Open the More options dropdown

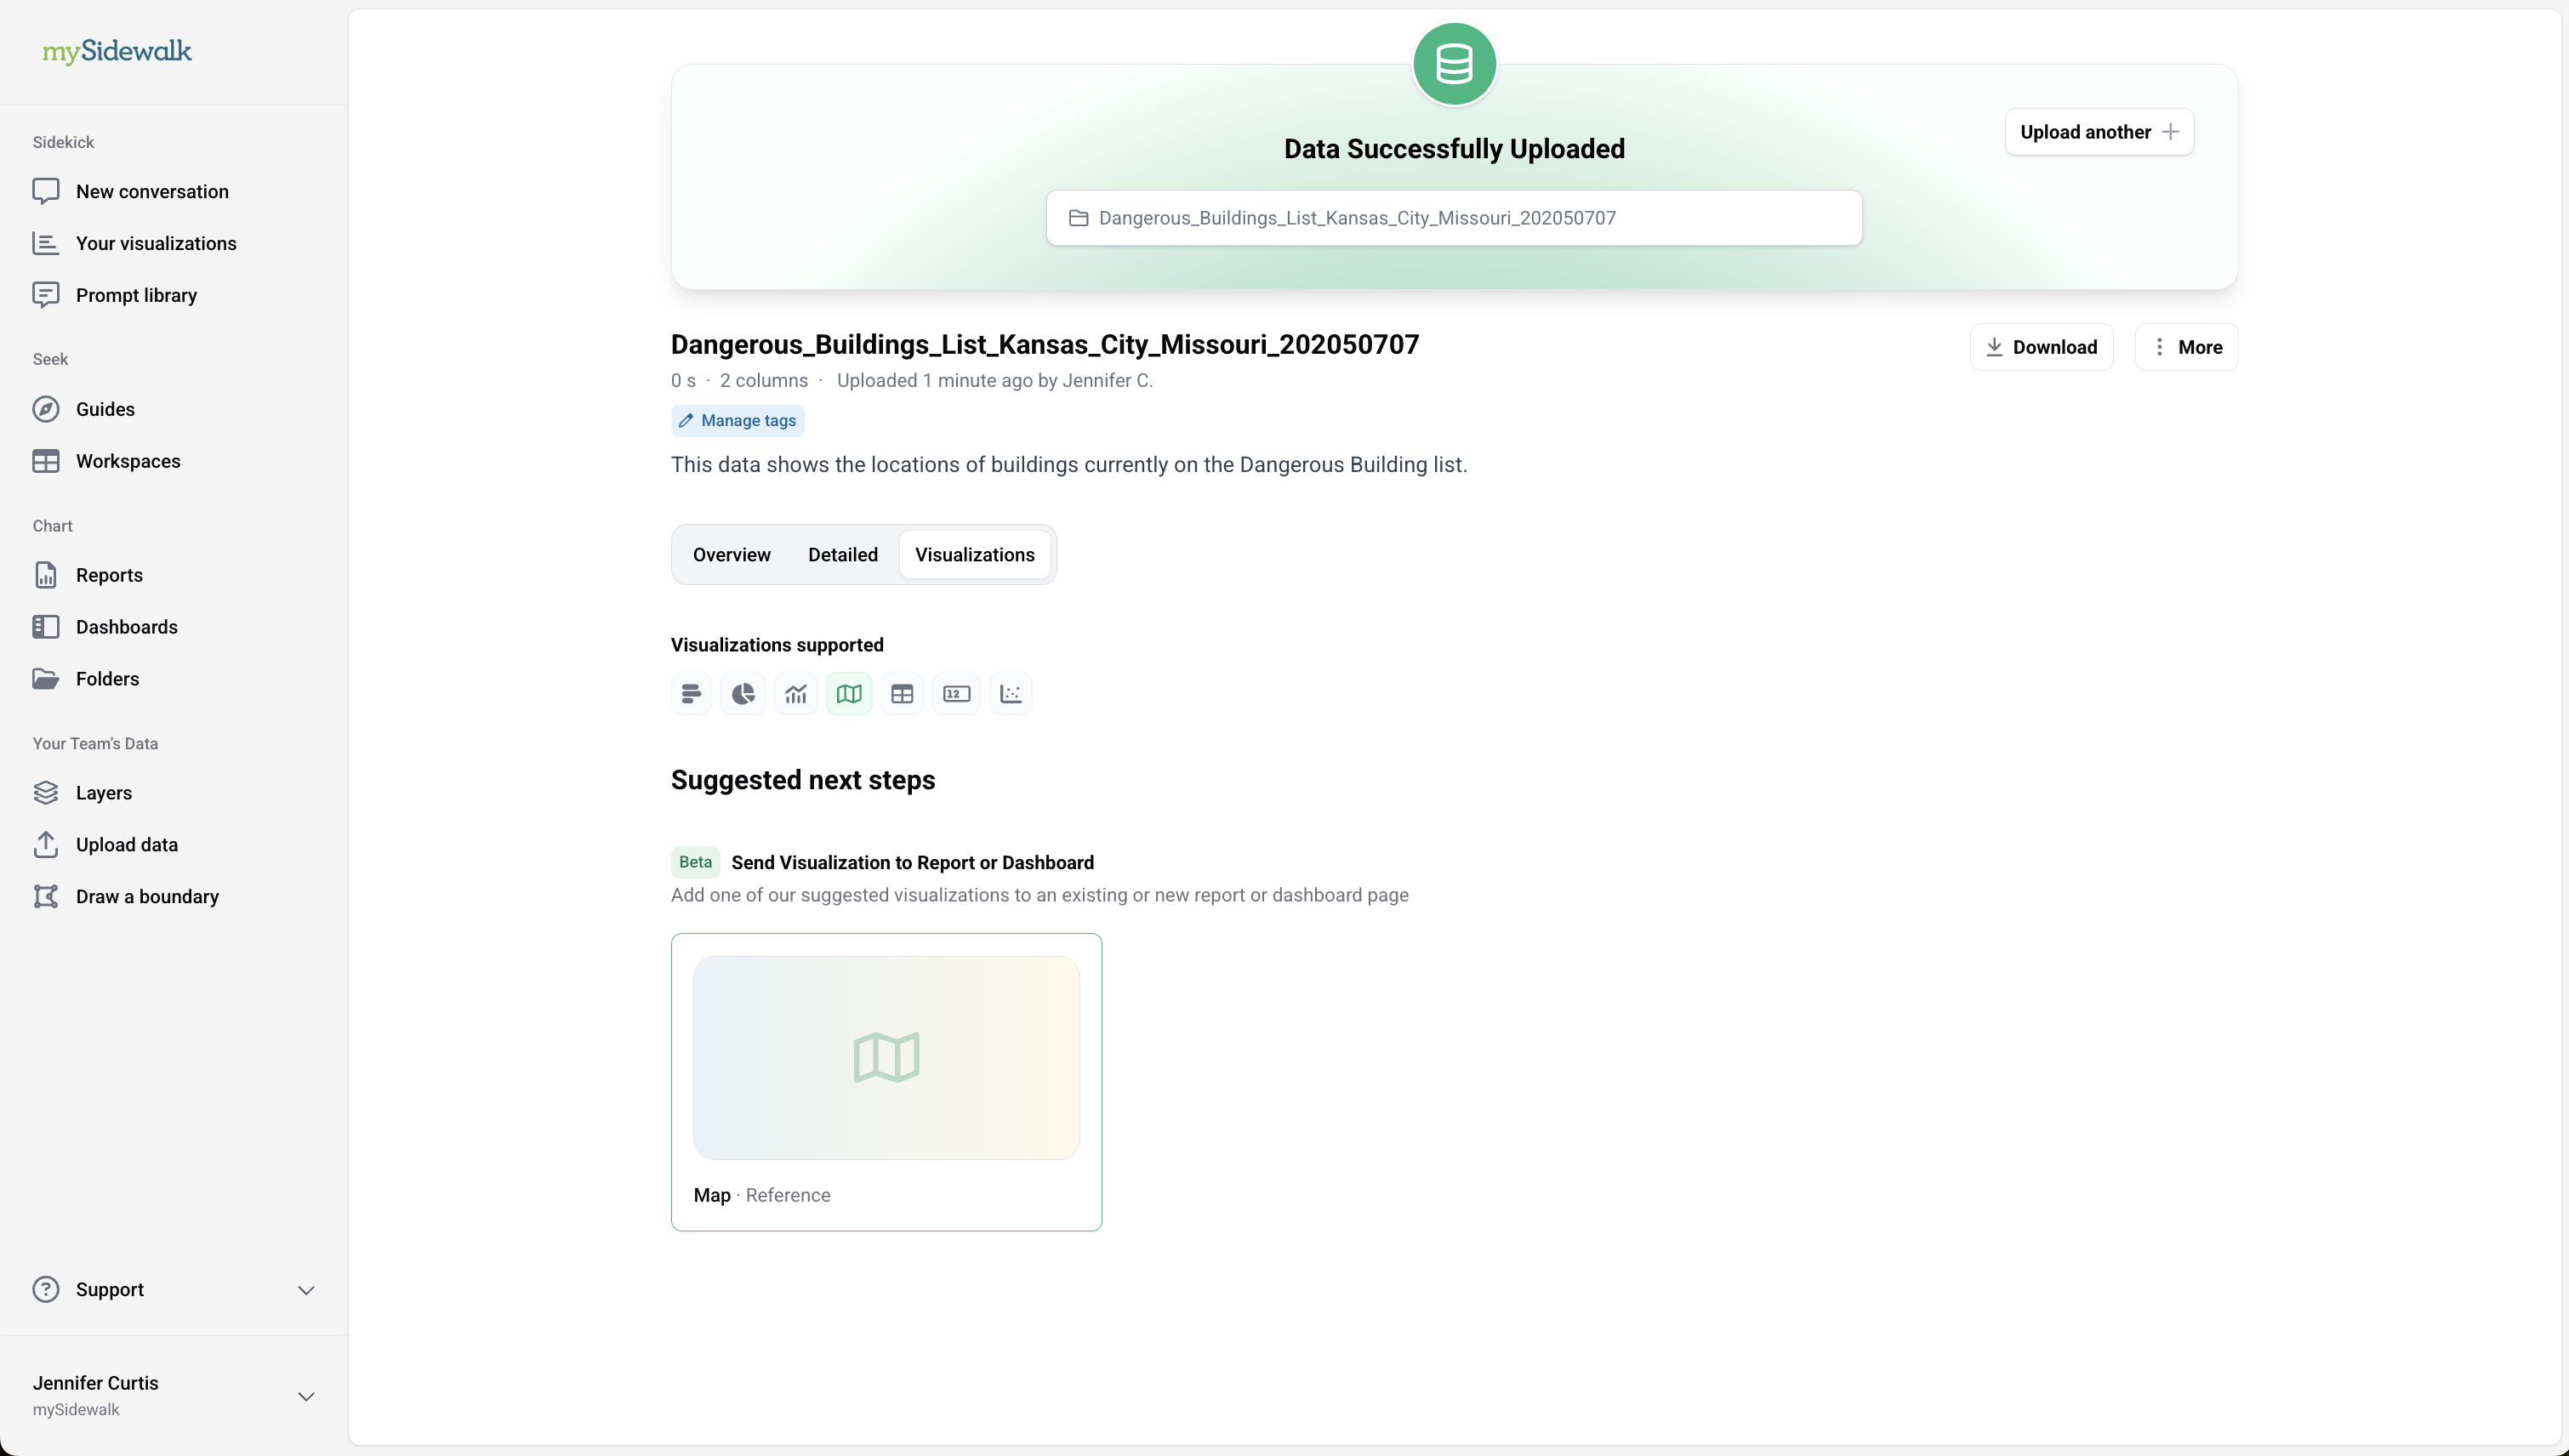2186,347
